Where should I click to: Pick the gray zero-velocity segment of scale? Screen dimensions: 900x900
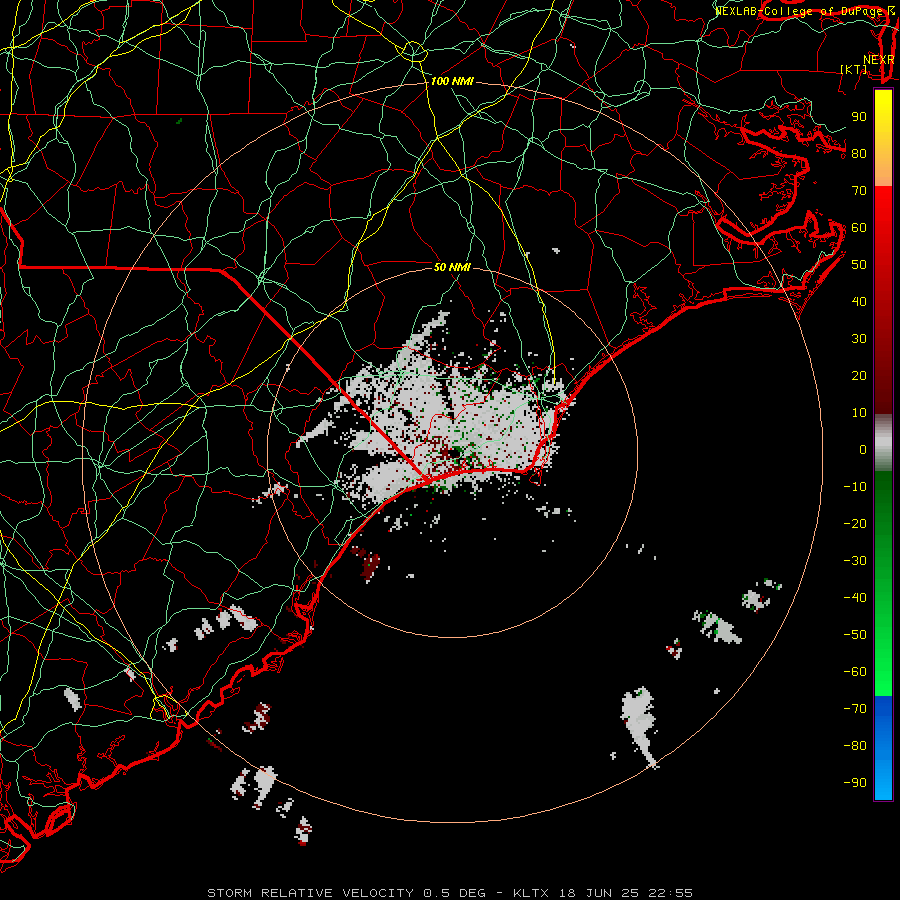pos(883,443)
